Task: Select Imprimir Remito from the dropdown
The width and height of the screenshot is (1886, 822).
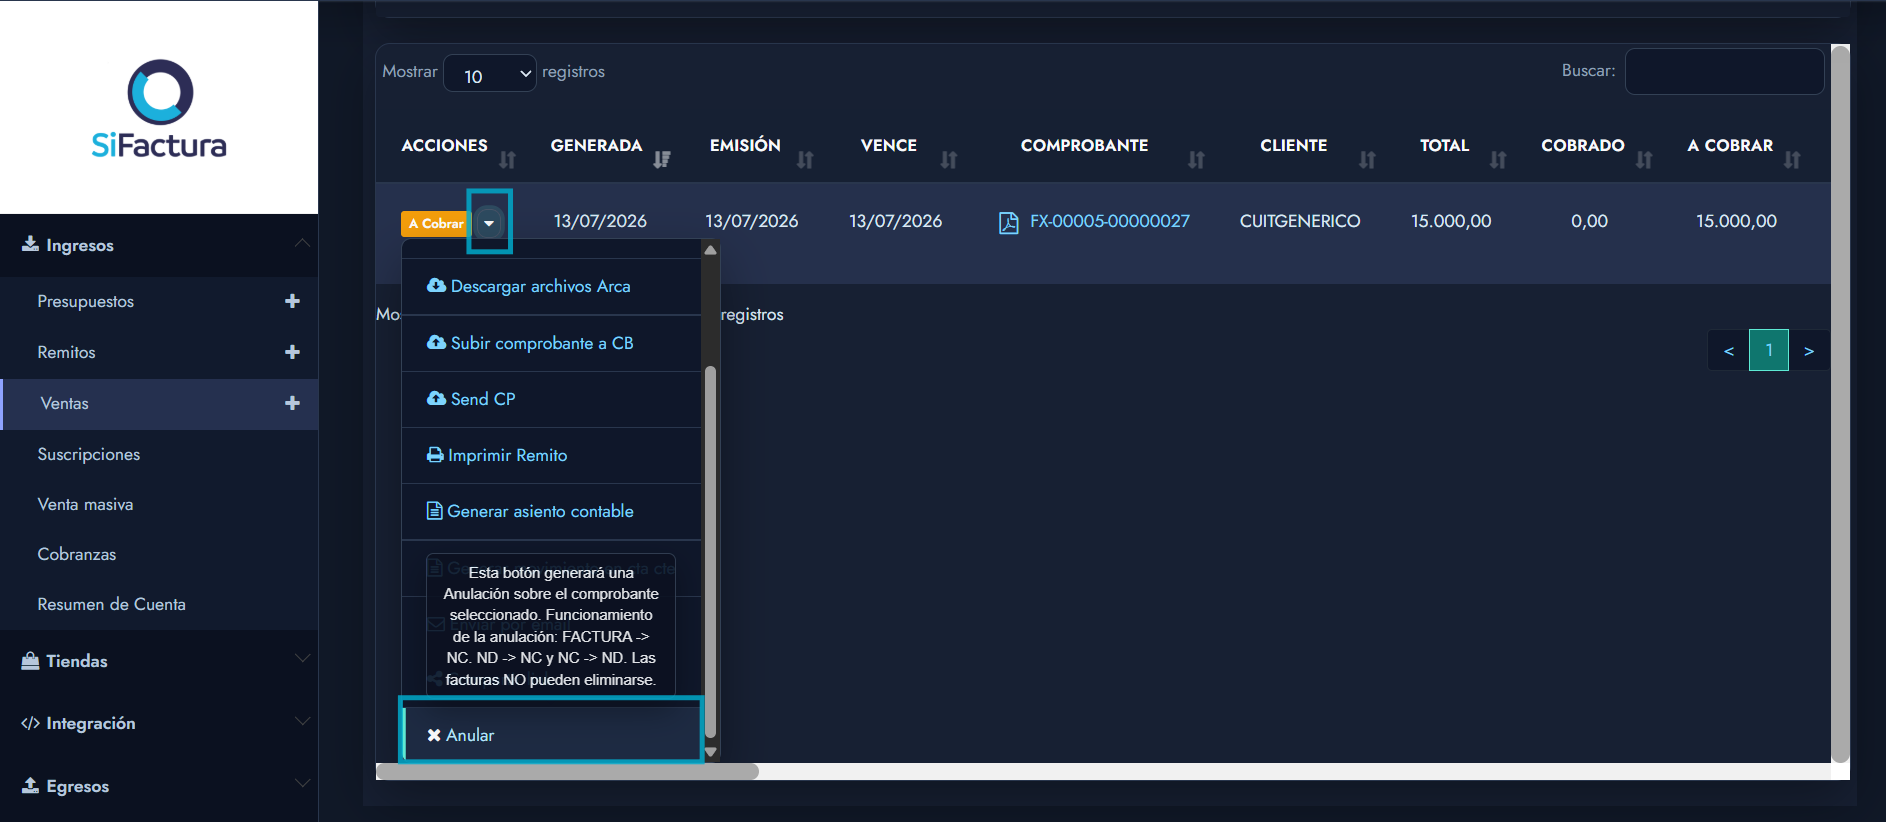Action: click(x=551, y=455)
